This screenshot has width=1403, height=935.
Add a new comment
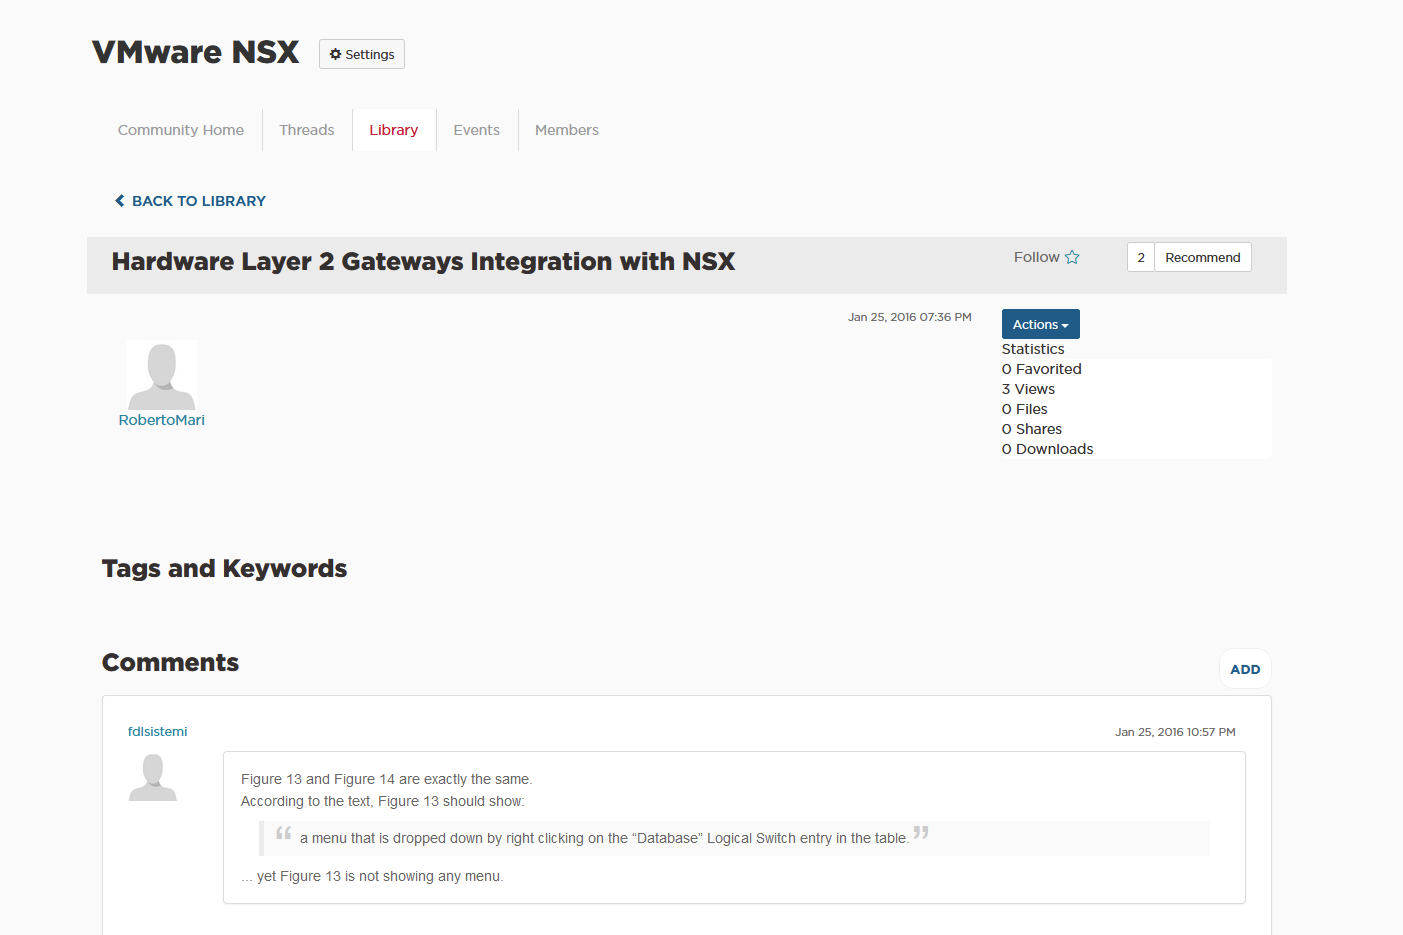pyautogui.click(x=1245, y=669)
